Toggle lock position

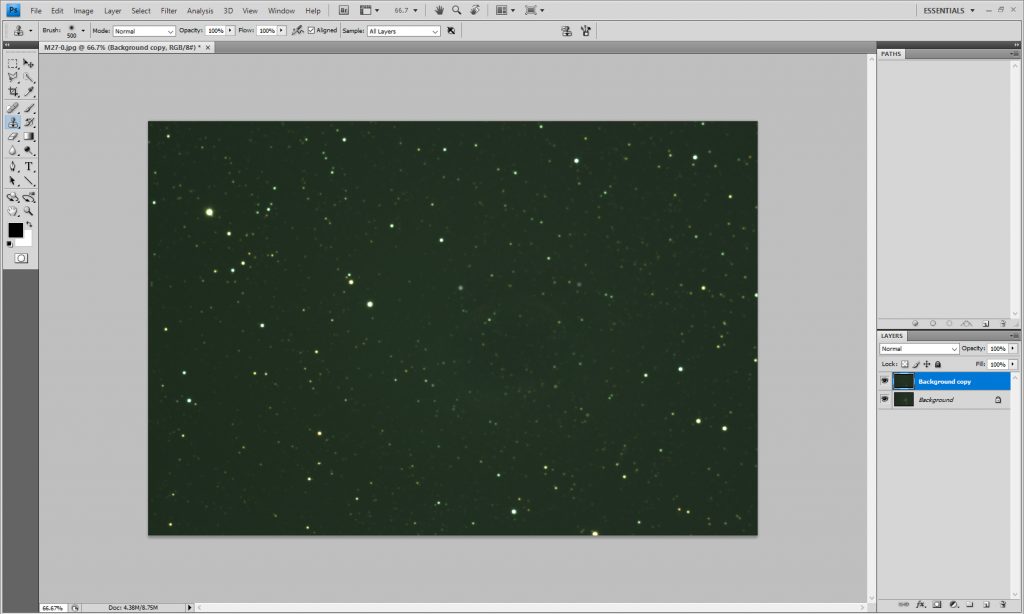point(927,364)
